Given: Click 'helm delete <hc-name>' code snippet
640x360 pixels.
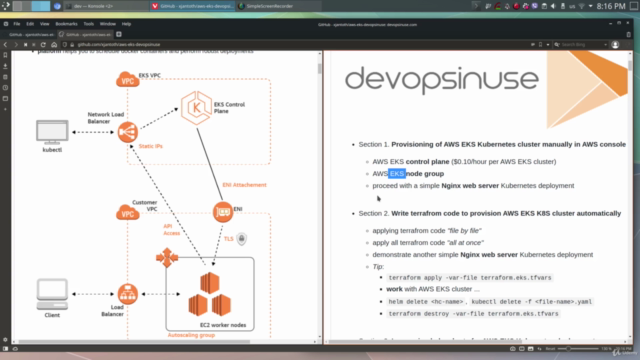Looking at the screenshot, I should tap(426, 302).
